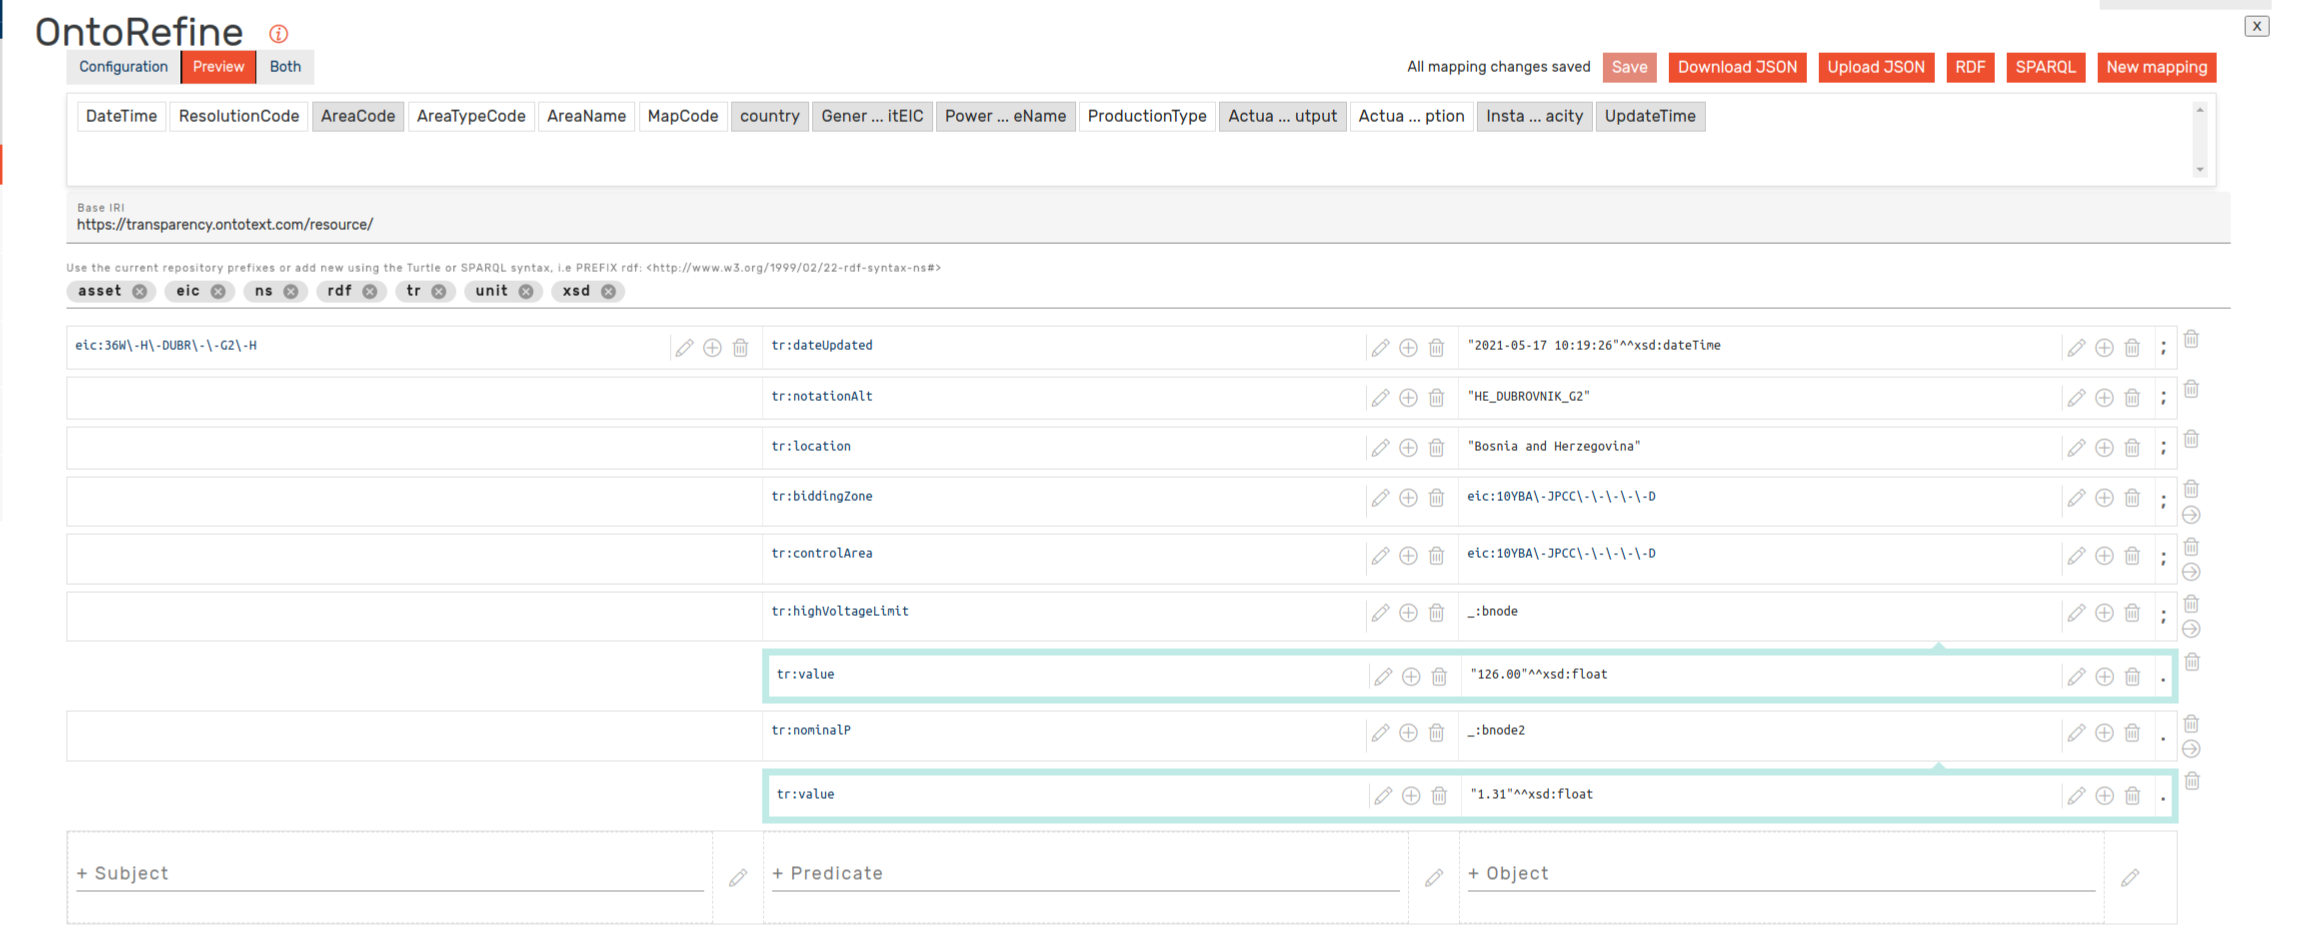
Task: Switch to the Configuration tab
Action: [124, 67]
